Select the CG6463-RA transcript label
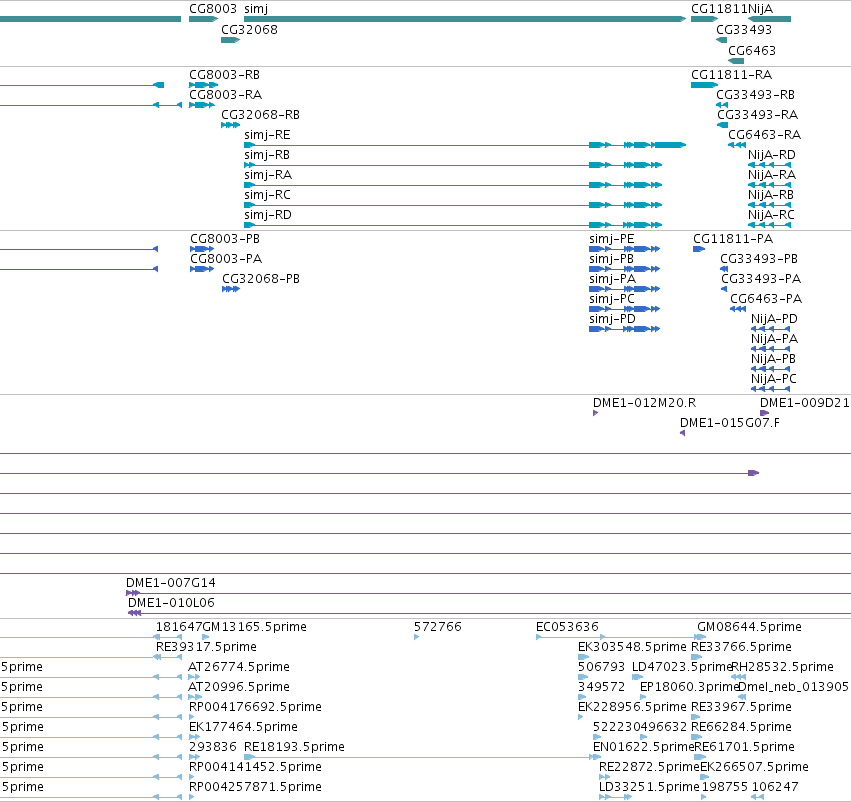This screenshot has height=802, width=851. [x=764, y=135]
